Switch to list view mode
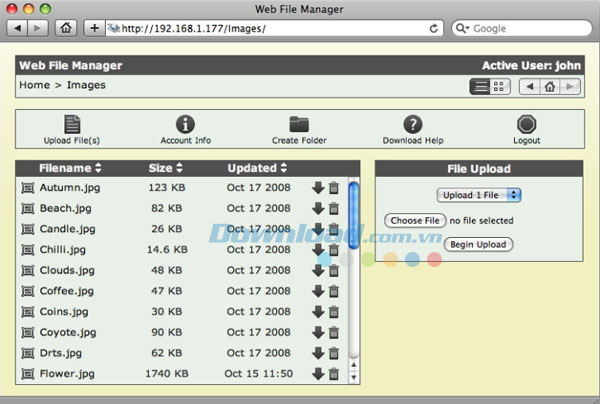 480,87
